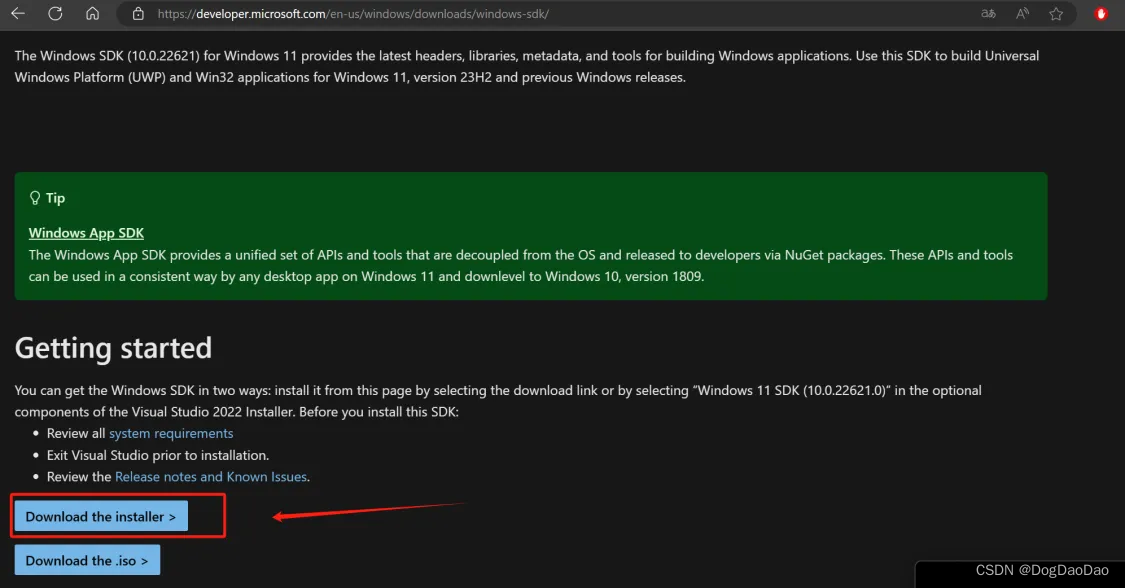Go back using the browser back arrow

(18, 14)
